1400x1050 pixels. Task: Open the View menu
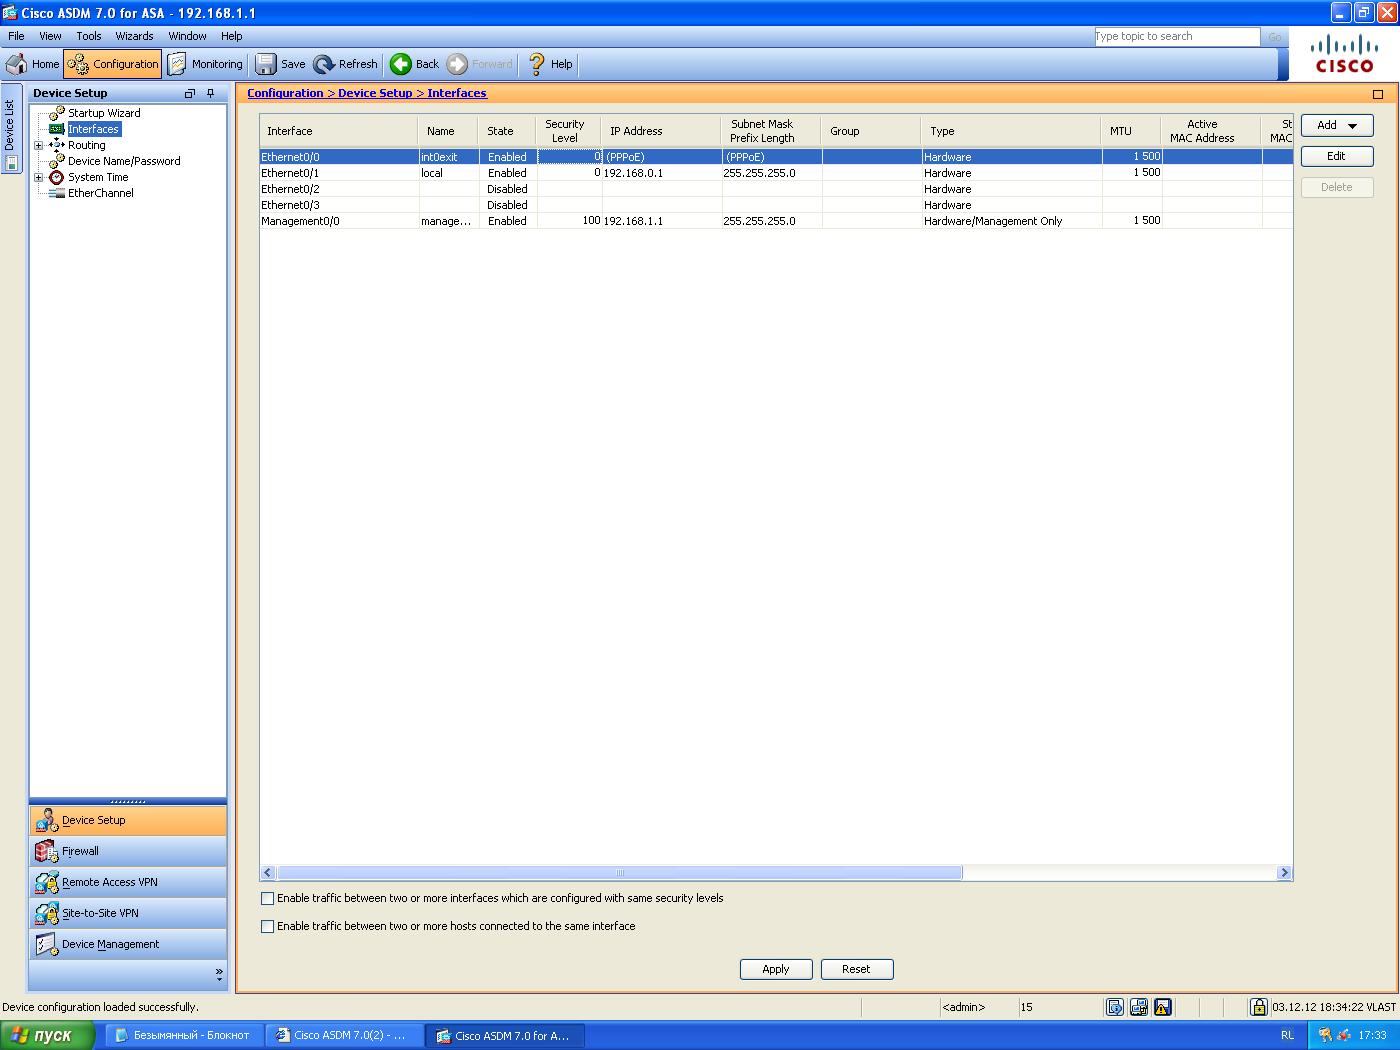pyautogui.click(x=50, y=36)
